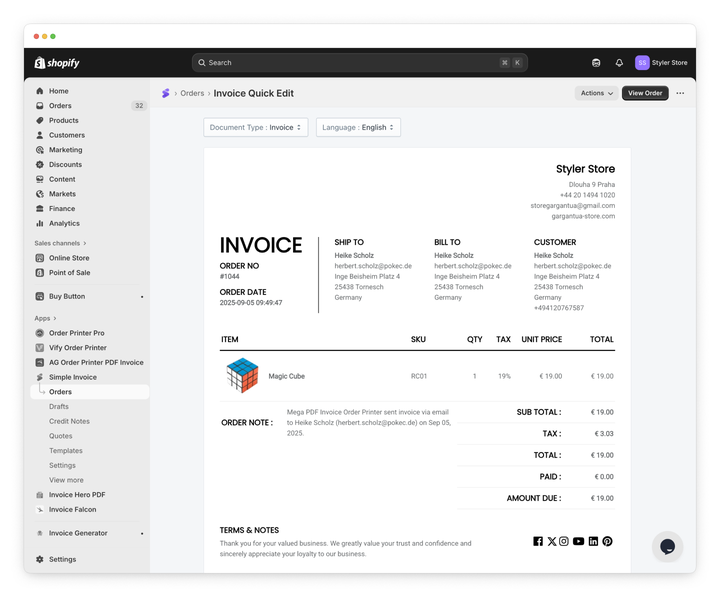The width and height of the screenshot is (720, 597).
Task: Expand the Apps section
Action: (x=45, y=318)
